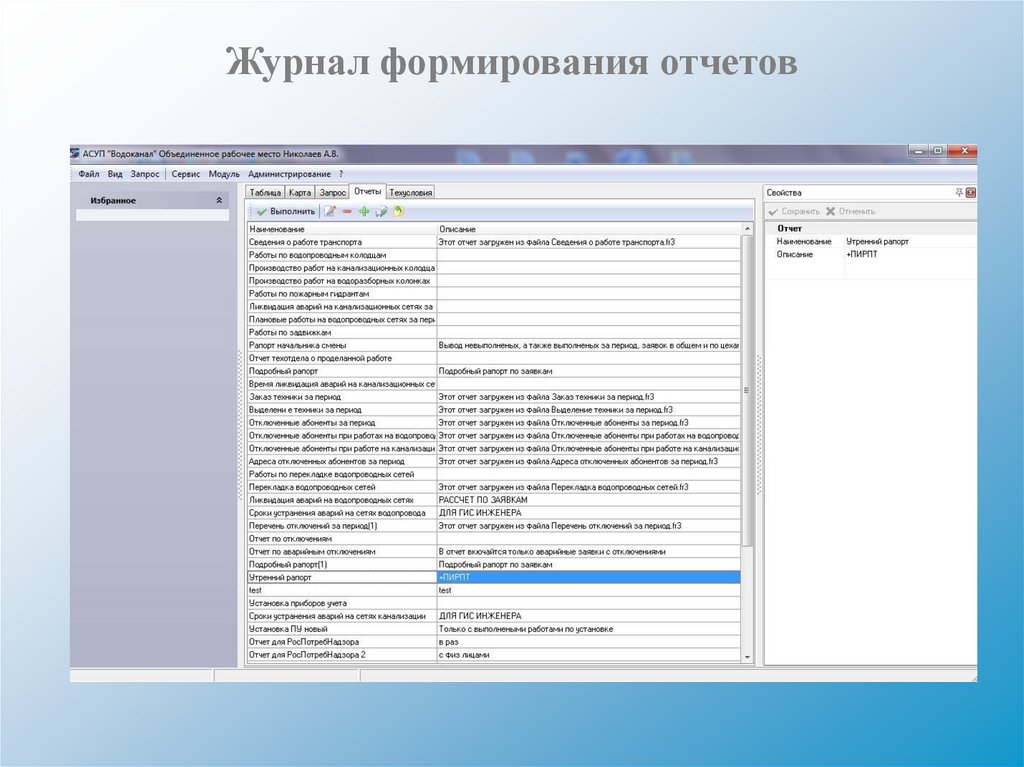Image resolution: width=1024 pixels, height=767 pixels.
Task: Click the Отчет section header in properties
Action: coord(871,229)
